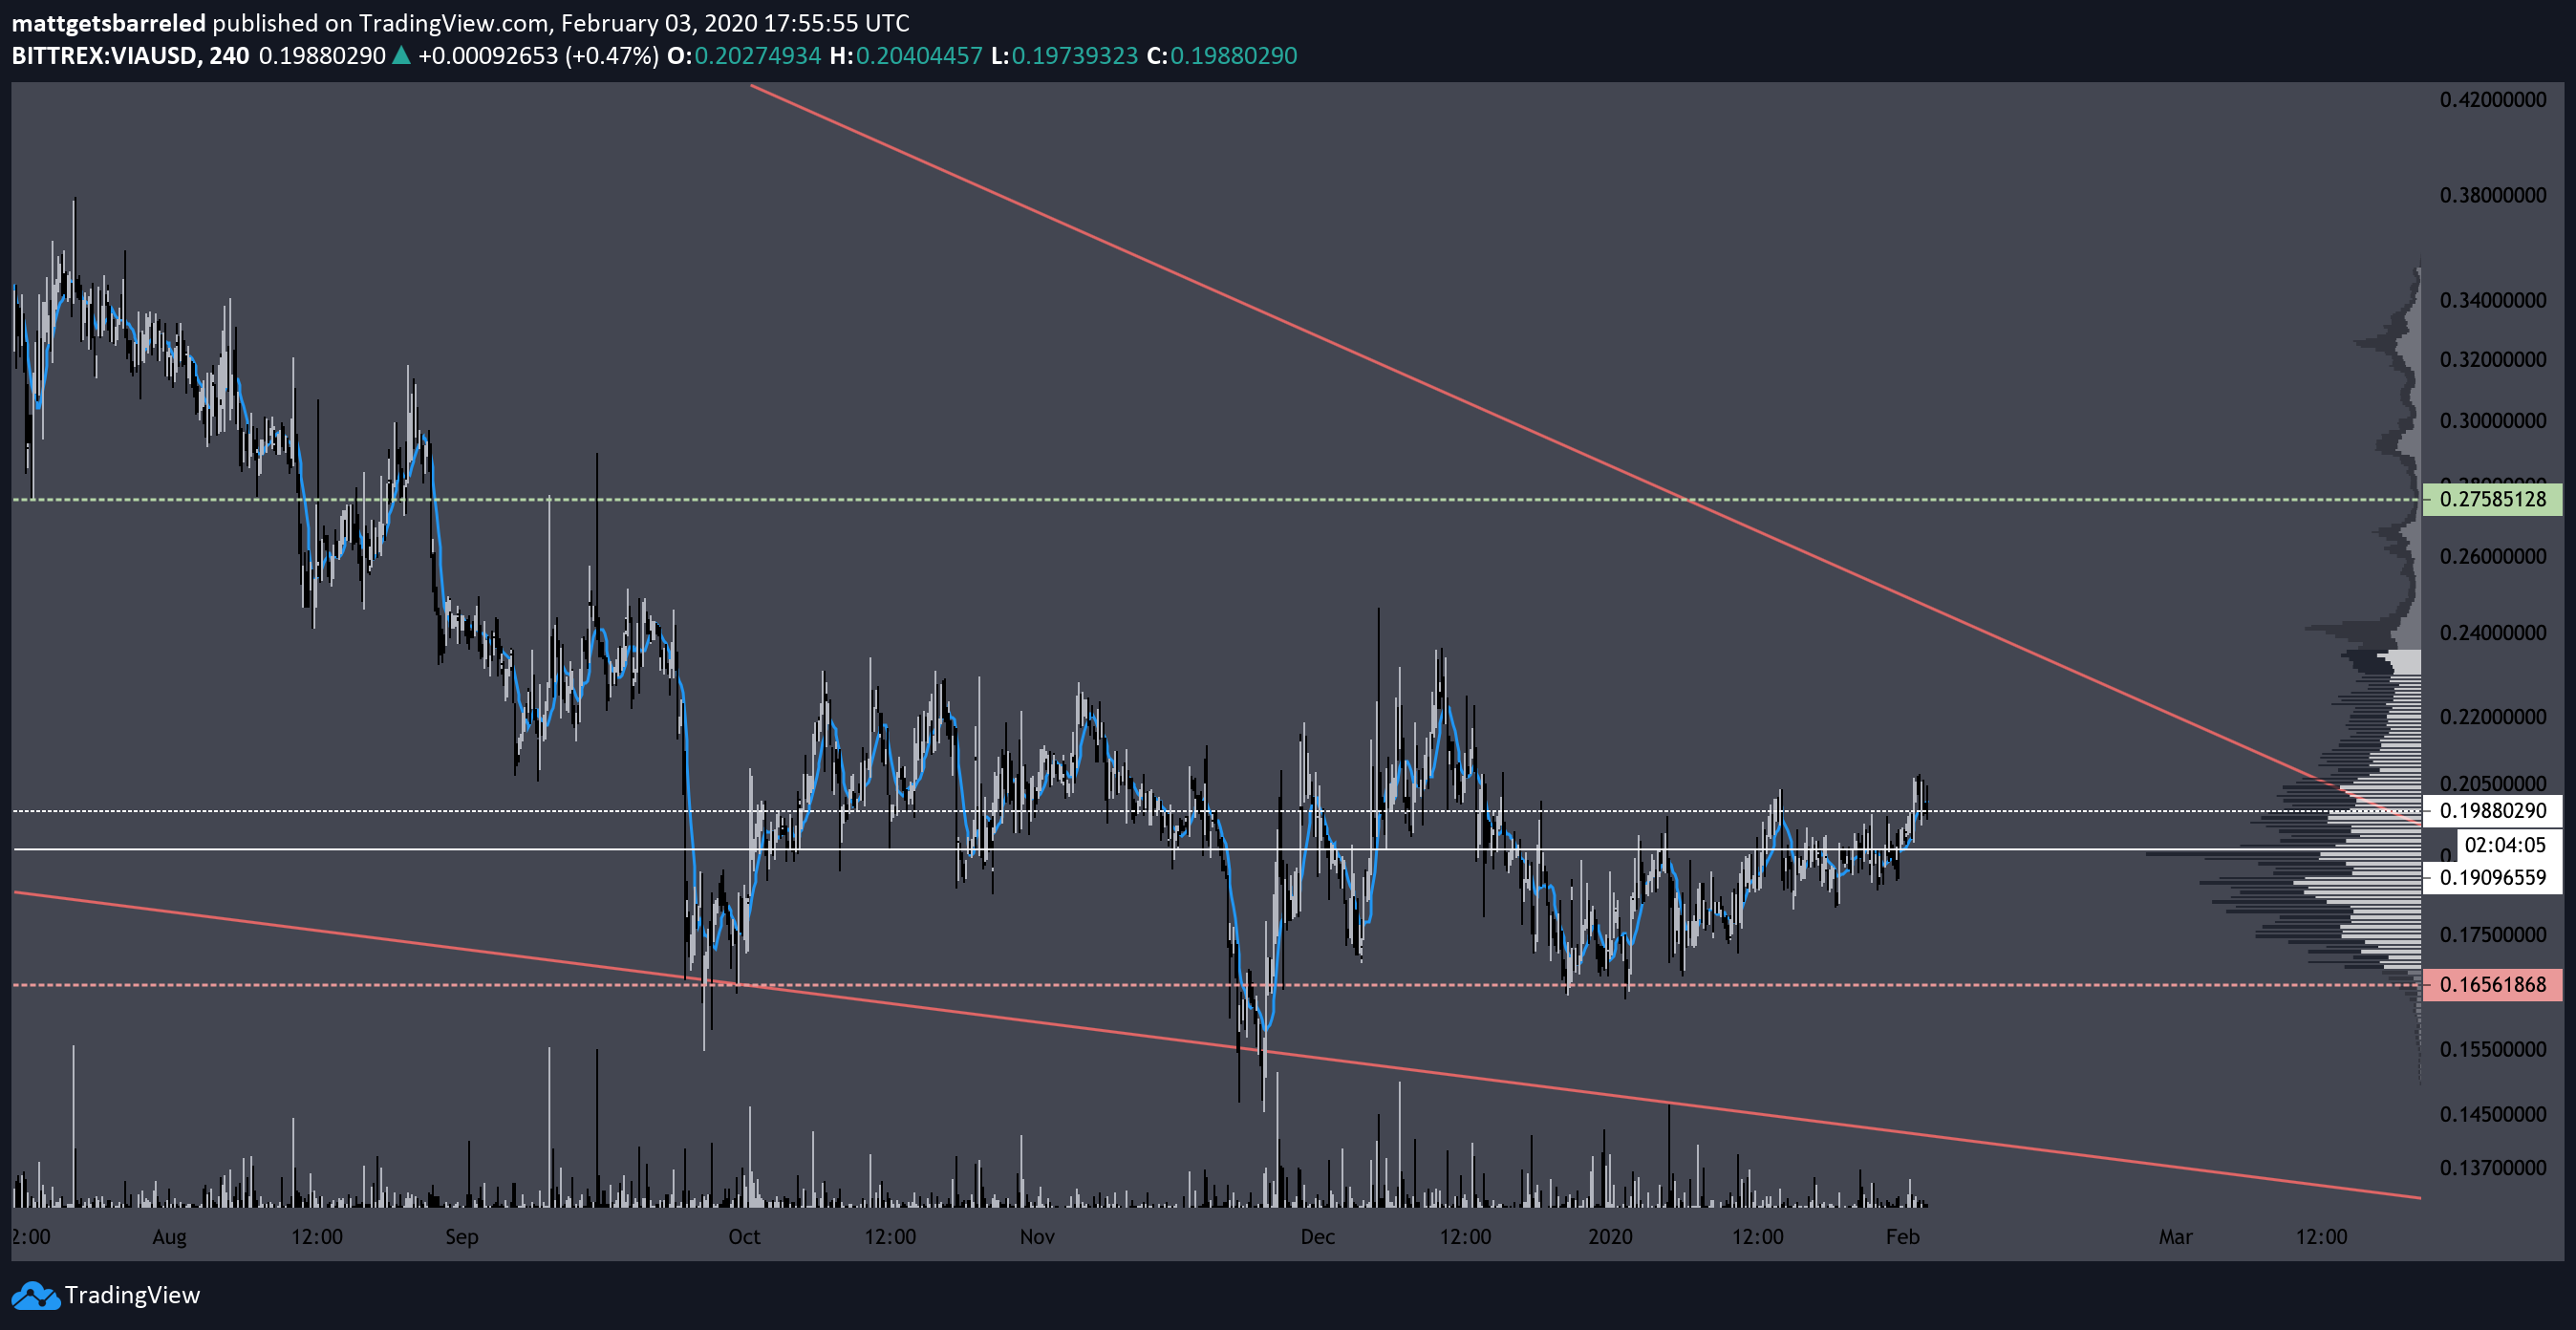The height and width of the screenshot is (1330, 2576).
Task: Click the red 0.16561868 price label
Action: pos(2492,985)
